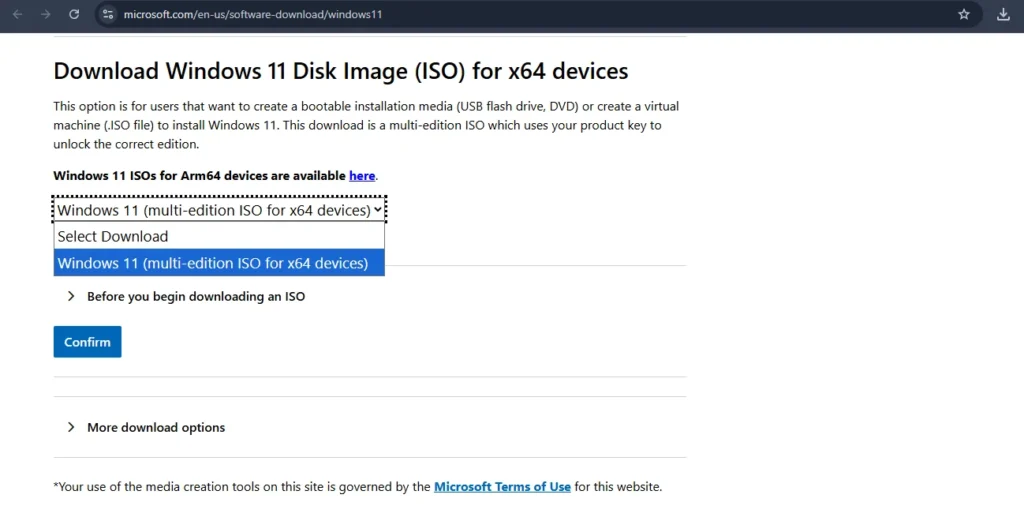
Task: Open site information icon in address bar
Action: coord(108,14)
